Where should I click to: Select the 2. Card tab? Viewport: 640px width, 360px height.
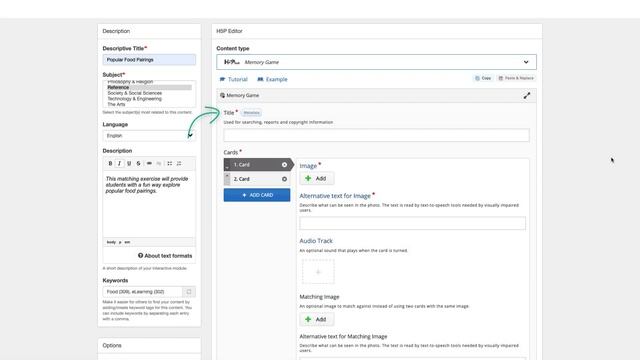pyautogui.click(x=257, y=179)
